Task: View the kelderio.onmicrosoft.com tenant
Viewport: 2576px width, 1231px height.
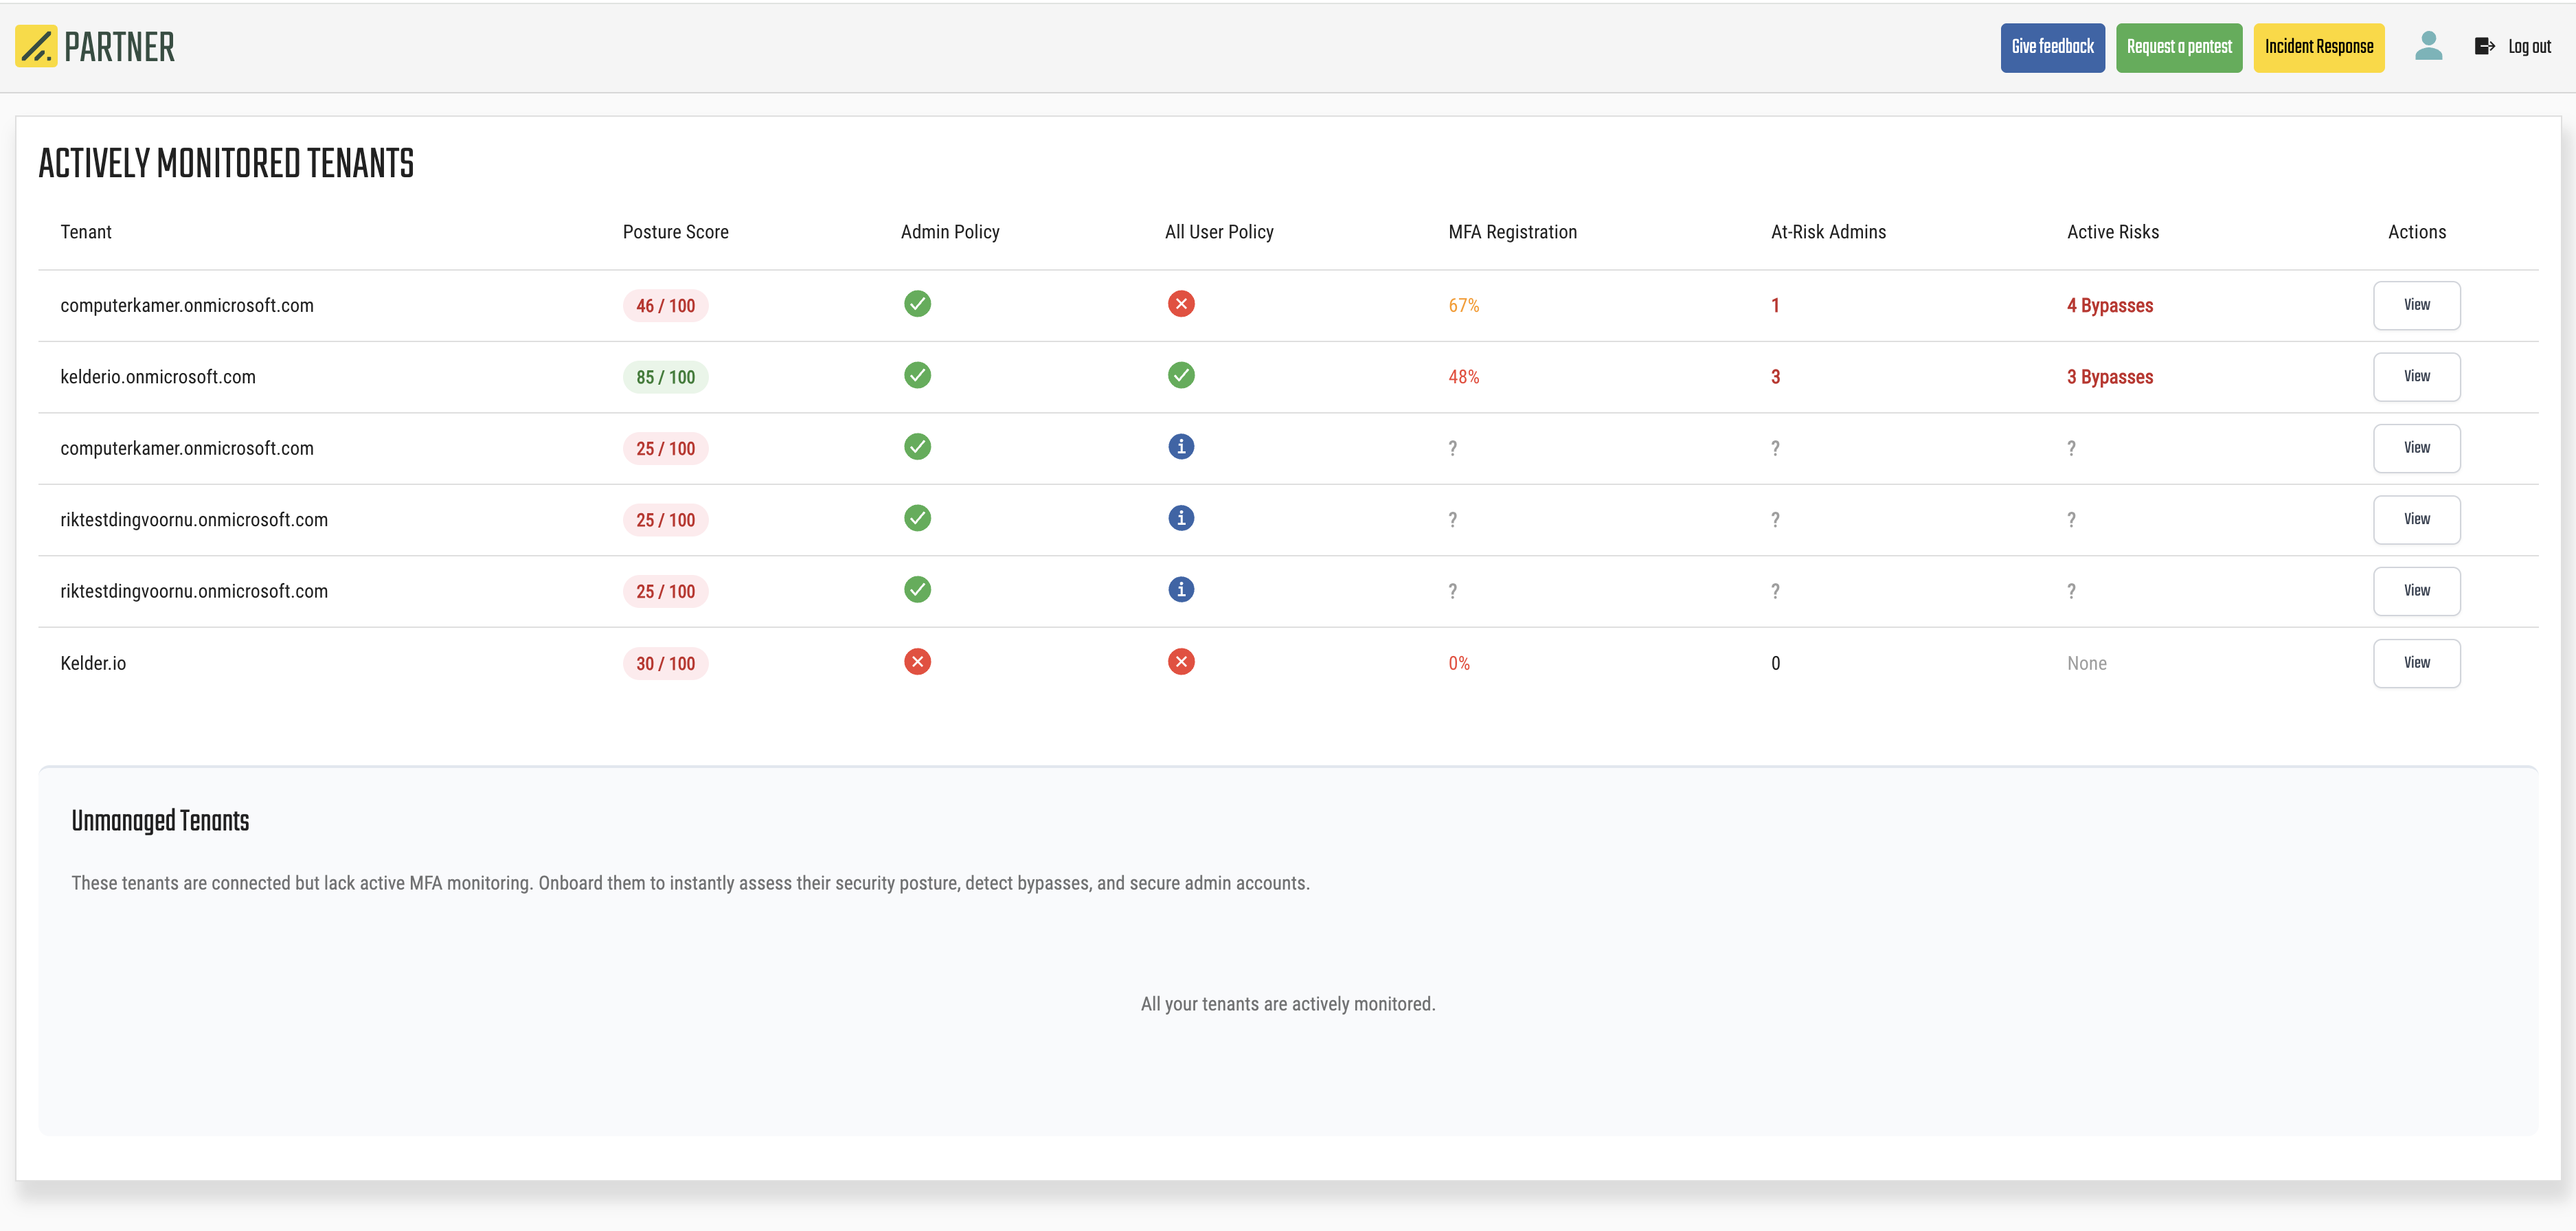Action: pyautogui.click(x=2416, y=377)
